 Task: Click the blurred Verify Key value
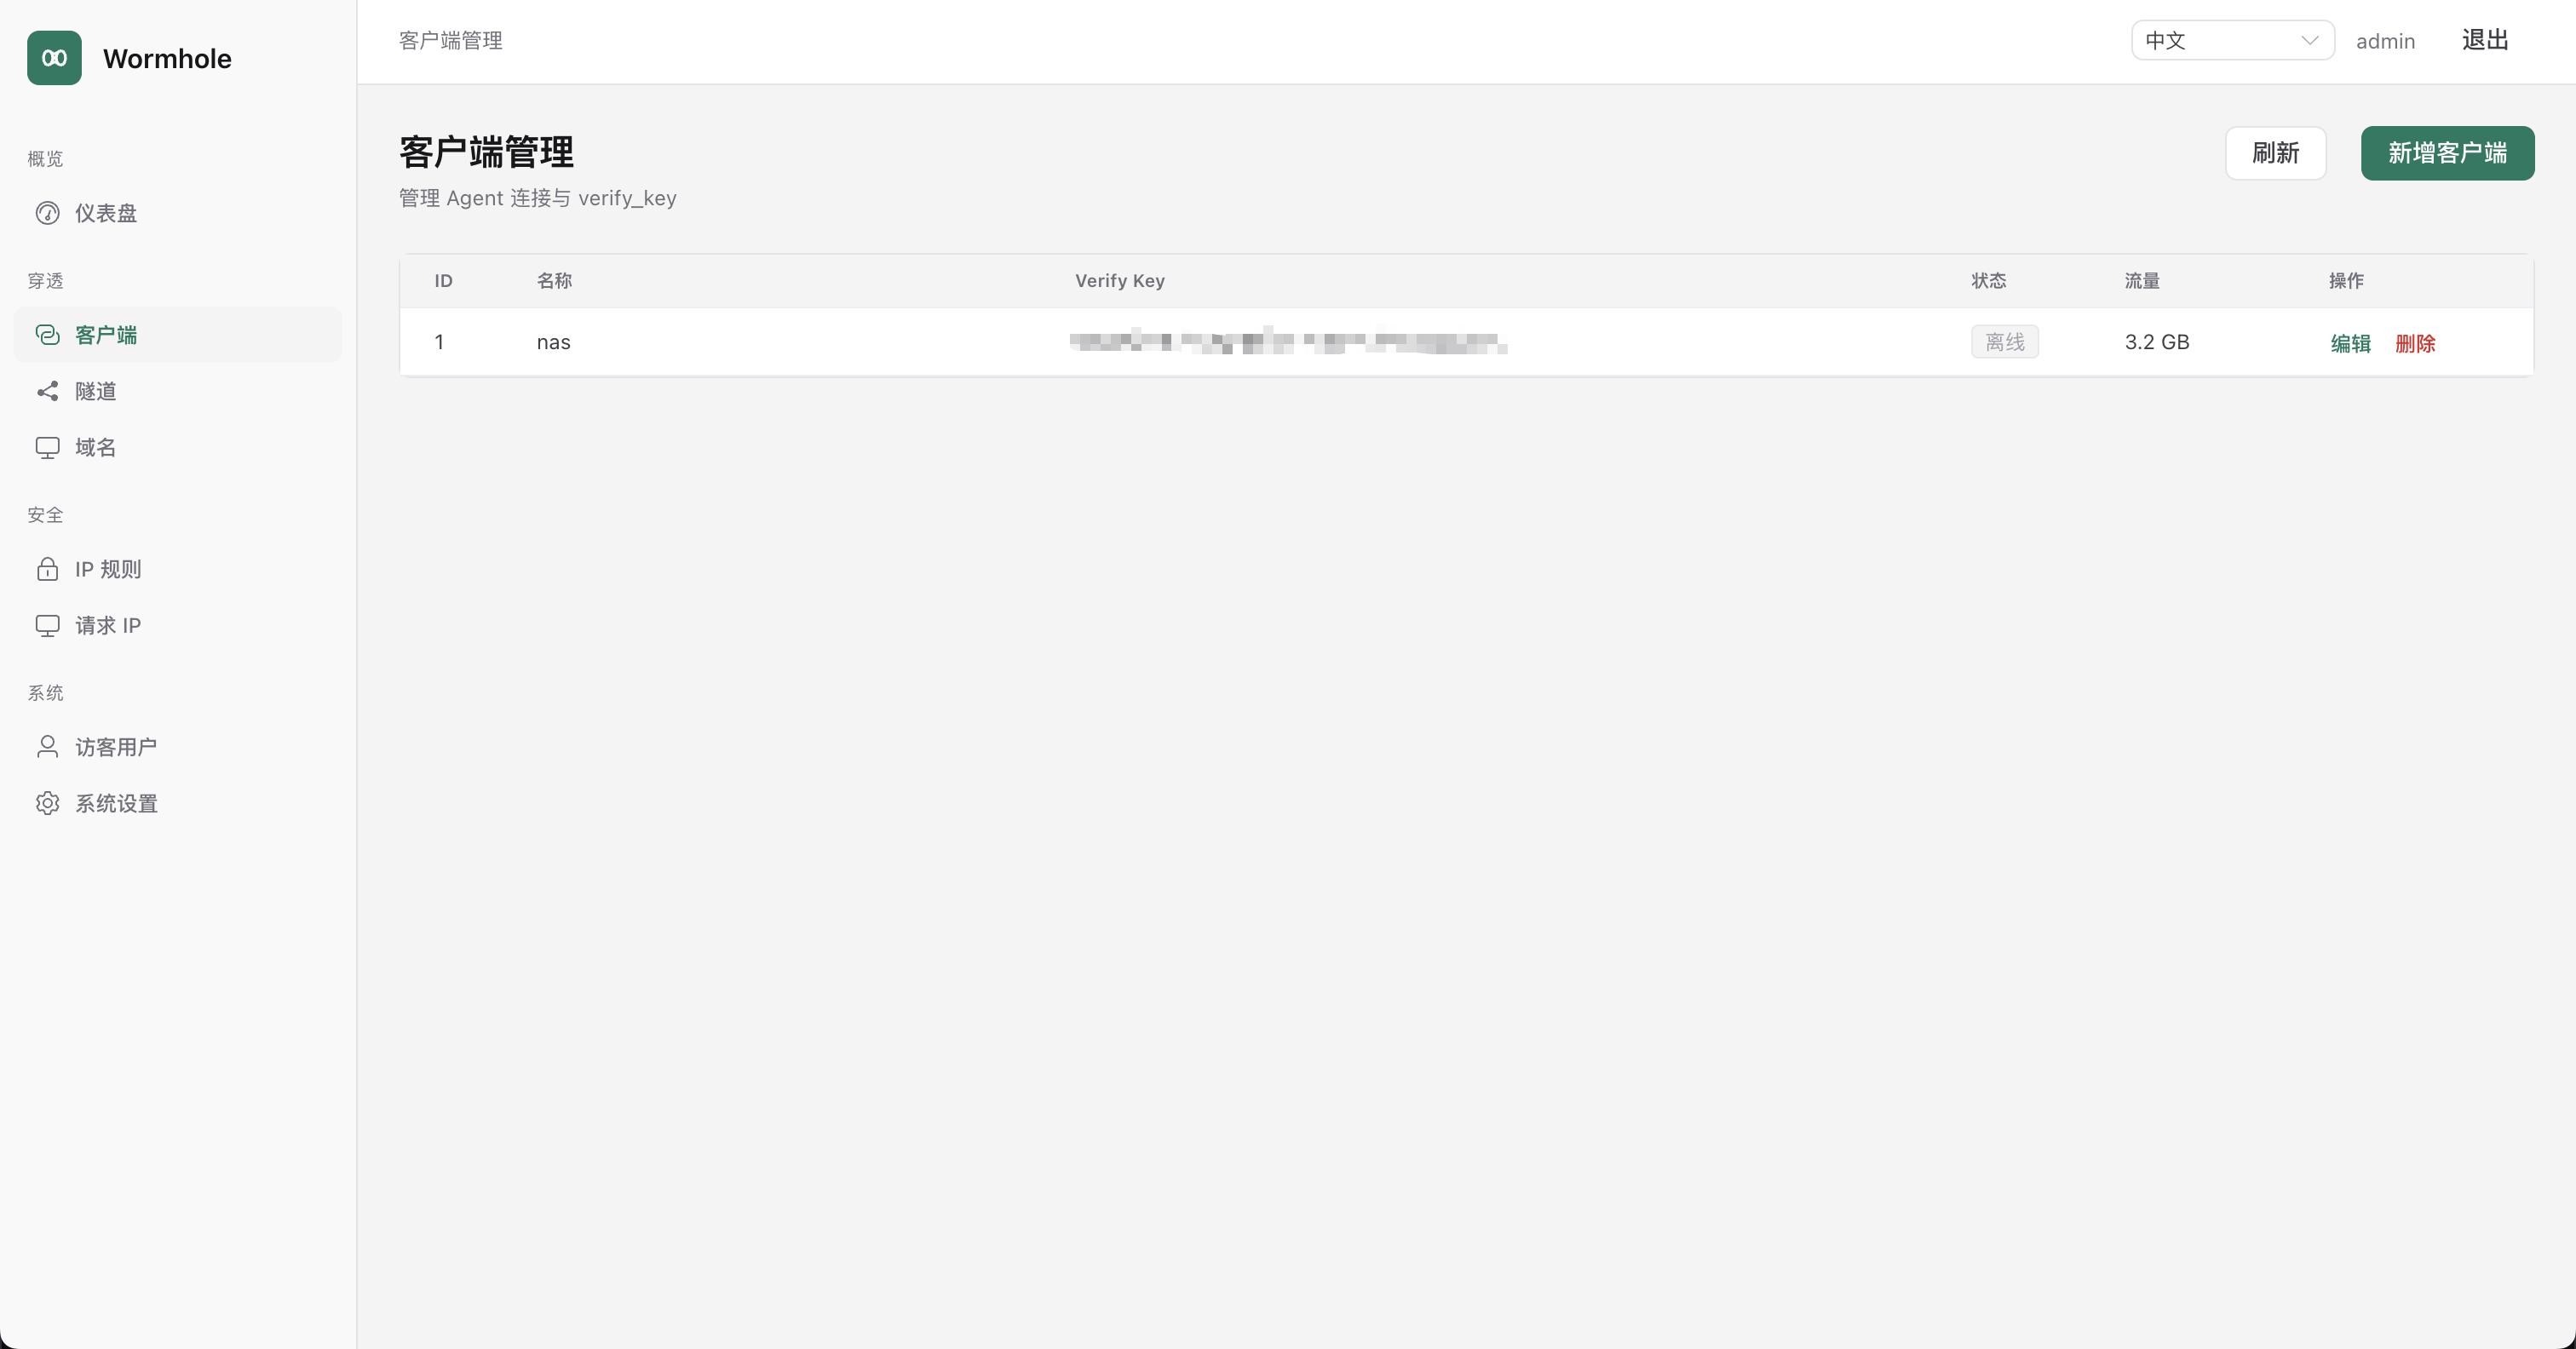coord(1288,342)
